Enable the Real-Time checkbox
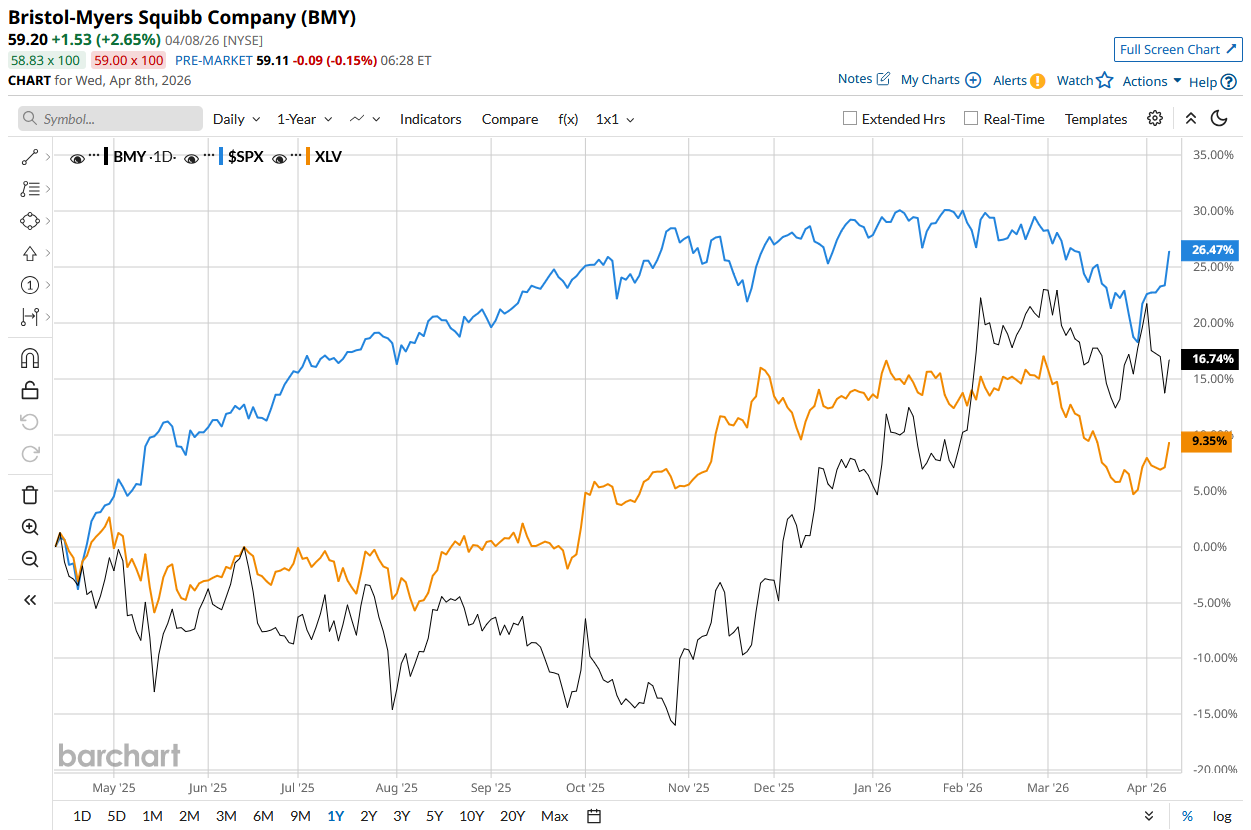 click(x=971, y=118)
